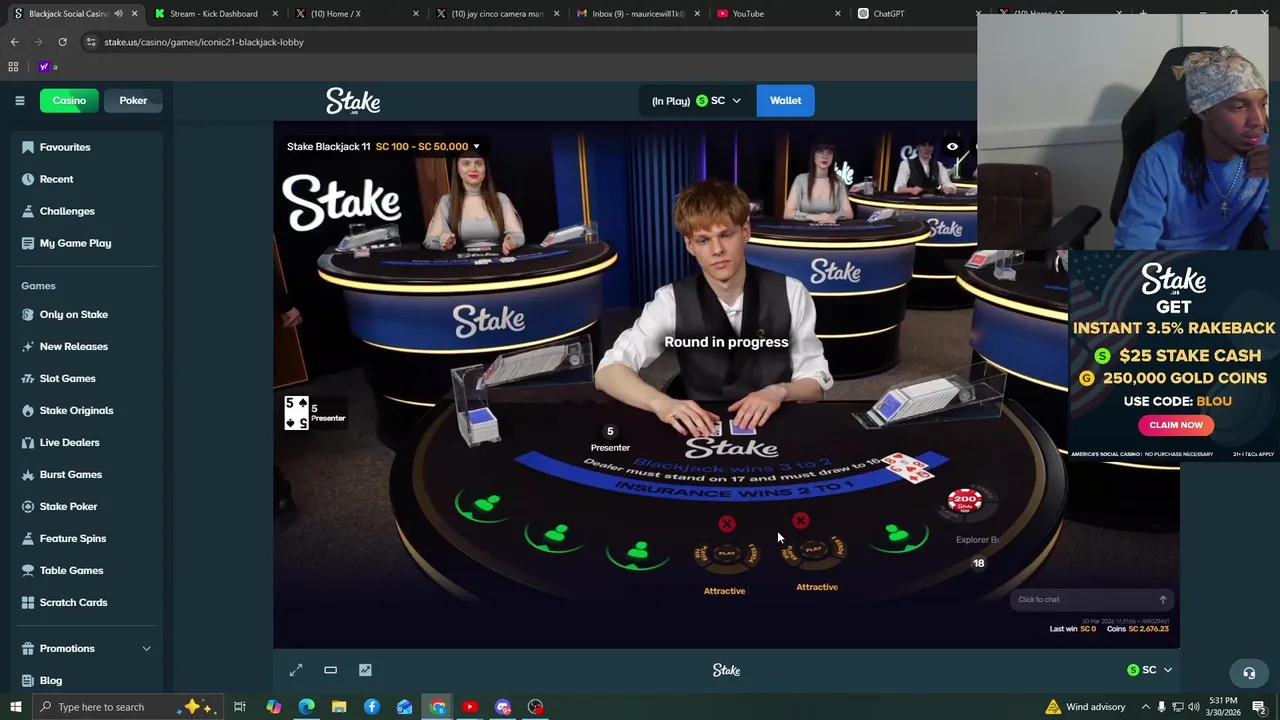The image size is (1280, 720).
Task: Send the chat message arrow
Action: (x=1163, y=599)
